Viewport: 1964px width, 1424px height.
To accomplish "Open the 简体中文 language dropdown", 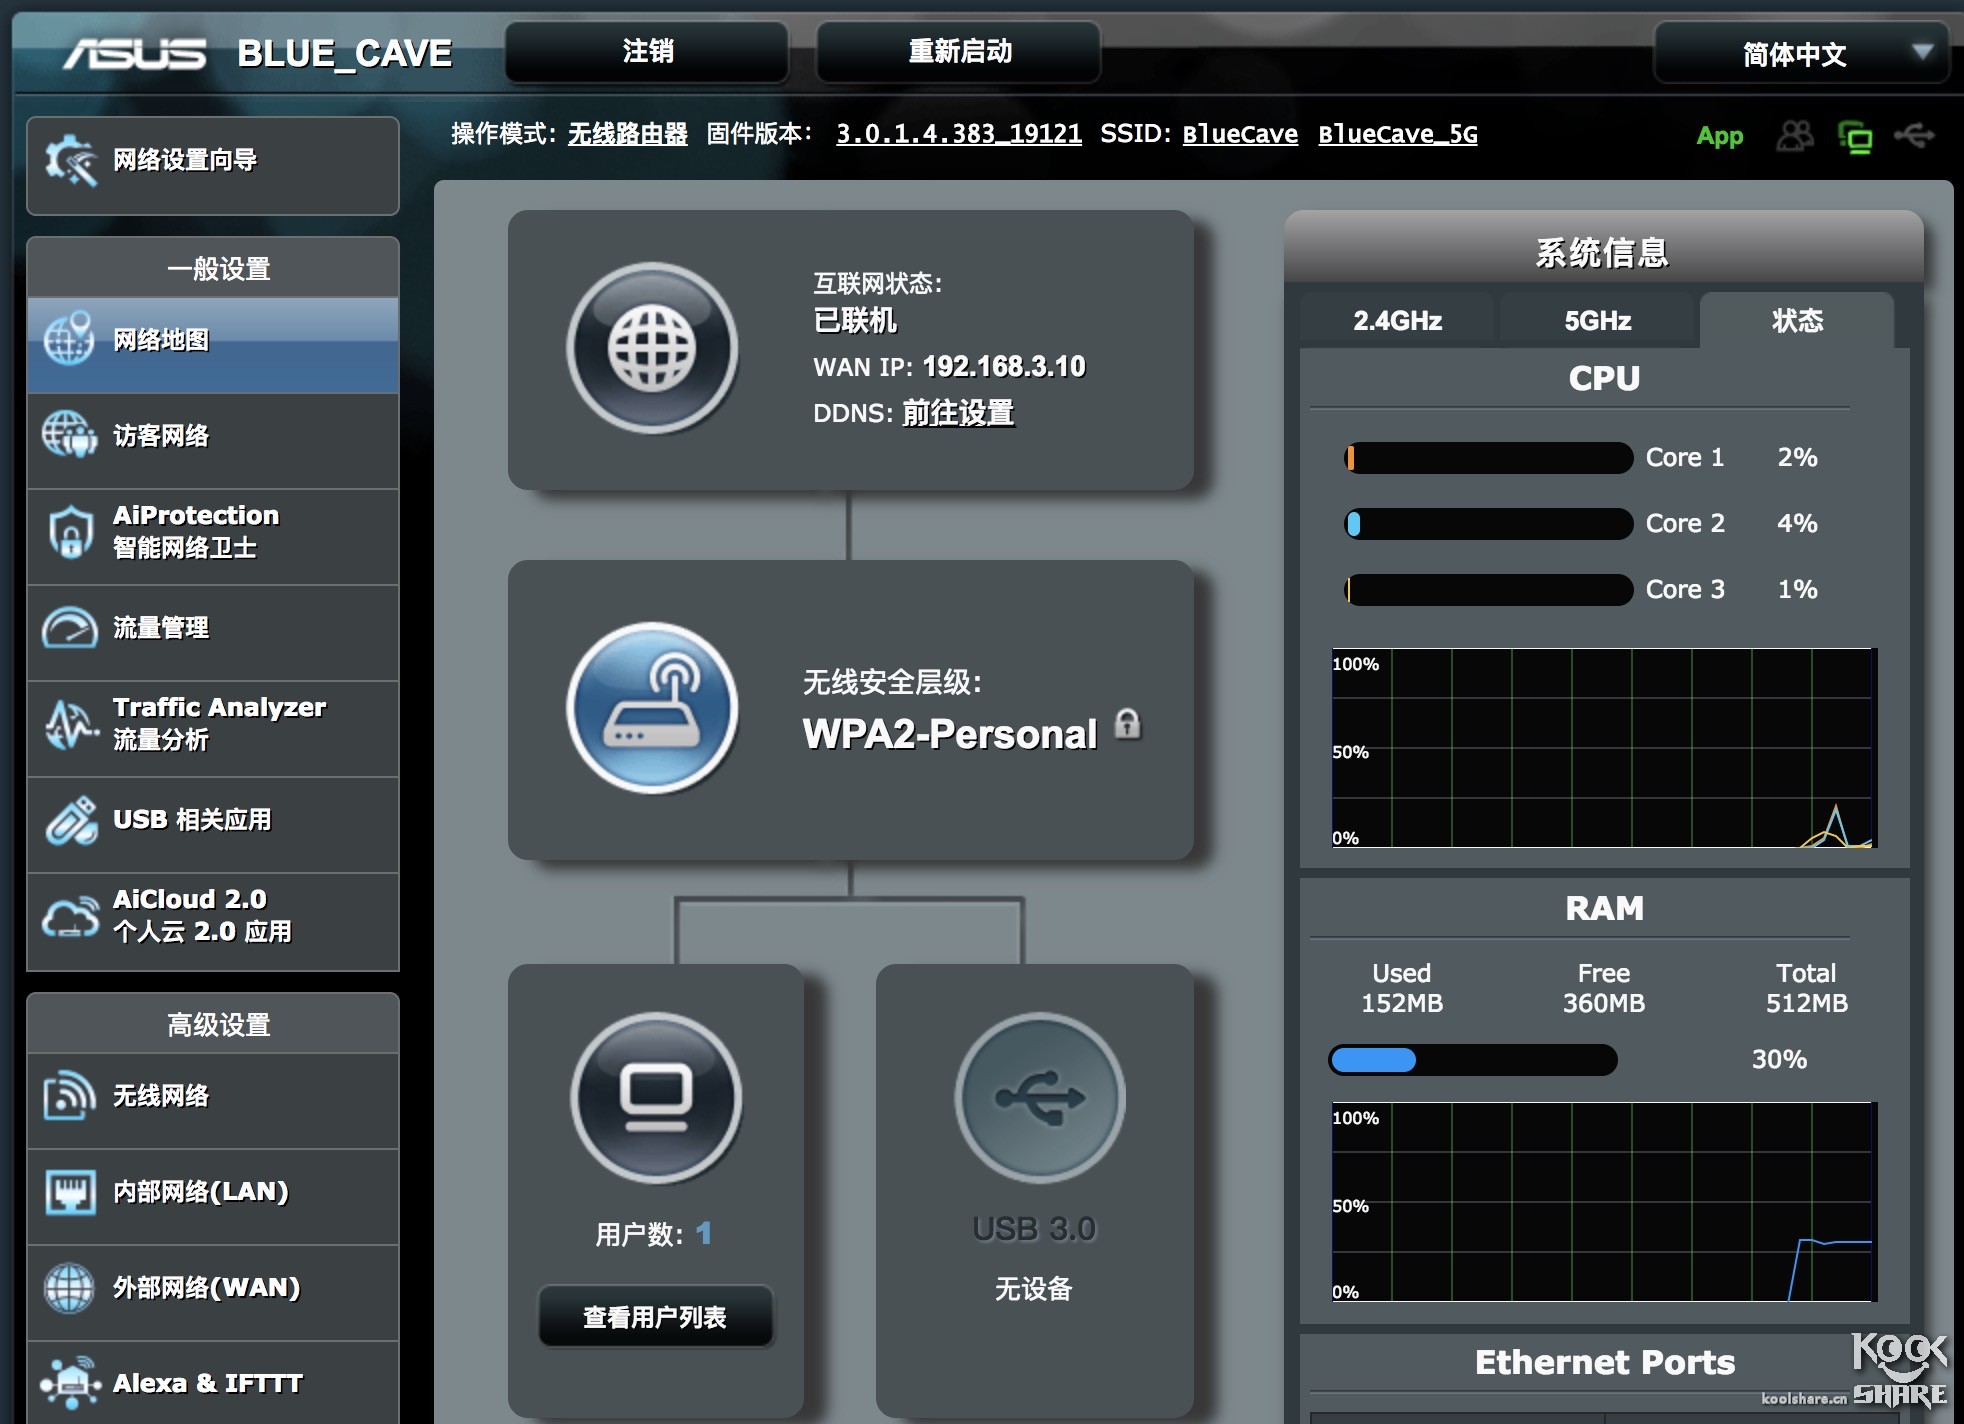I will (x=1802, y=54).
